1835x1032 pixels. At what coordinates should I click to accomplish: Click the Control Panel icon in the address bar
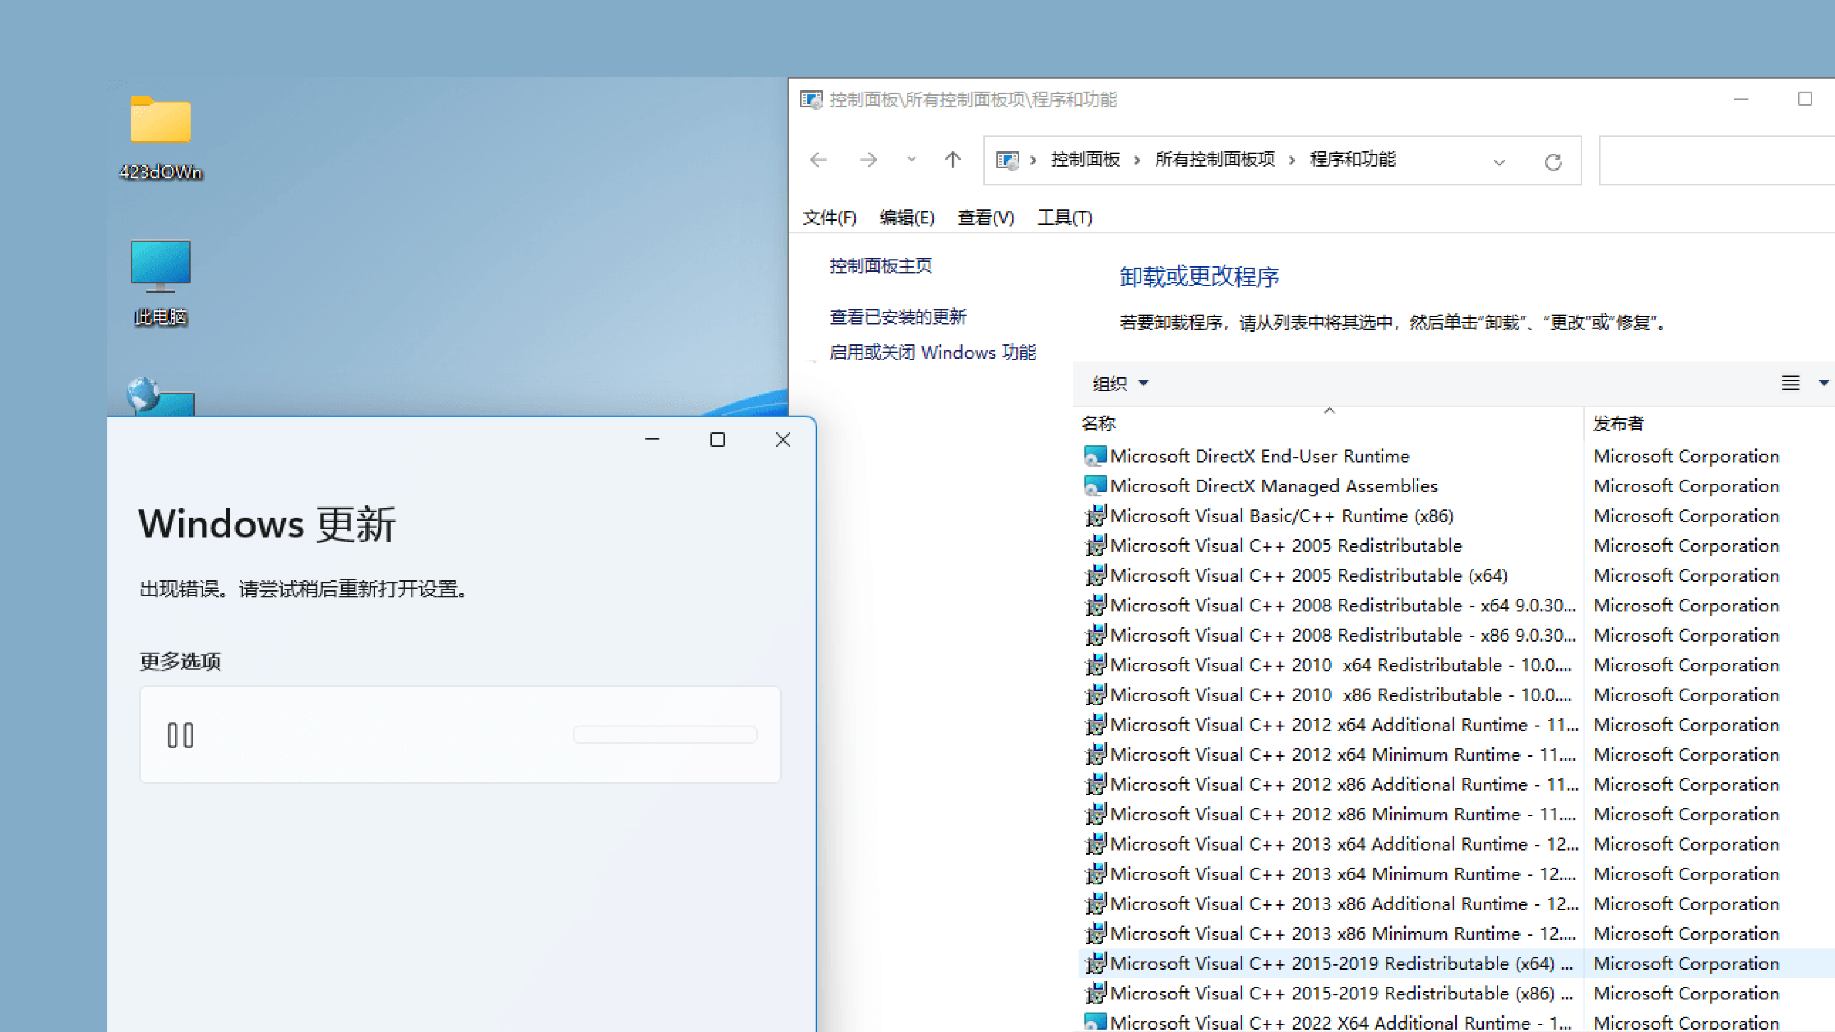click(1007, 159)
